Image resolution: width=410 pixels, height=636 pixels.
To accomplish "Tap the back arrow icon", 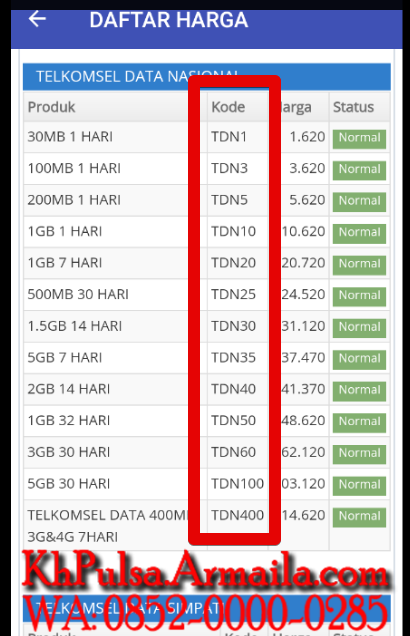I will pos(37,19).
